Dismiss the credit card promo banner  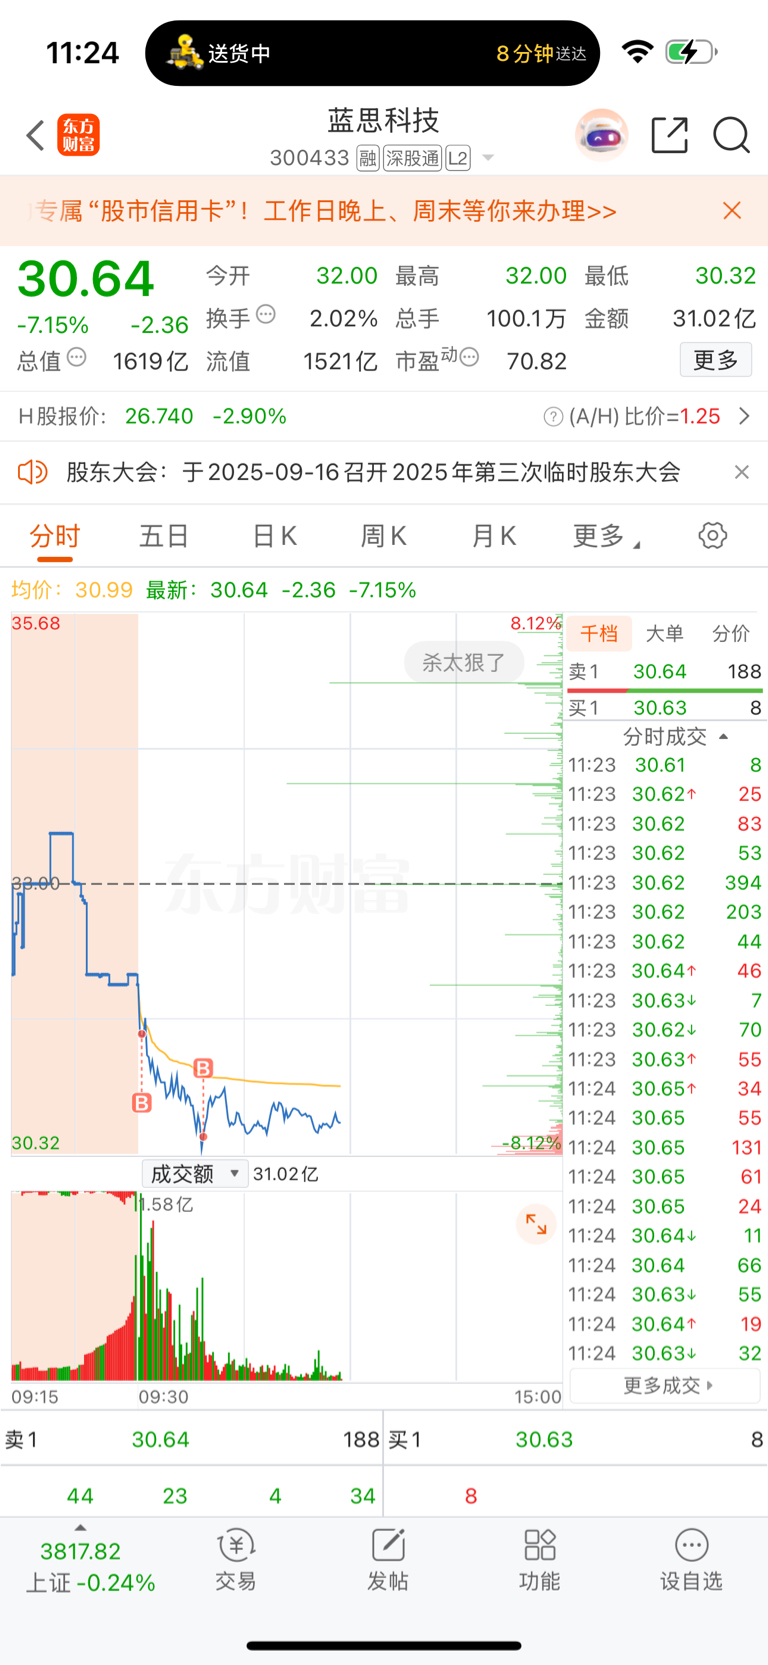pos(732,211)
